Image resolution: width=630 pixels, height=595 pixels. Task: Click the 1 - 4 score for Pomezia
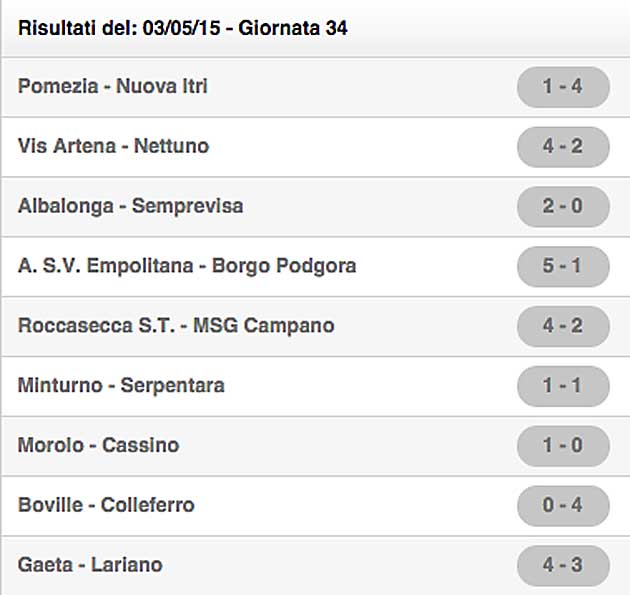562,87
